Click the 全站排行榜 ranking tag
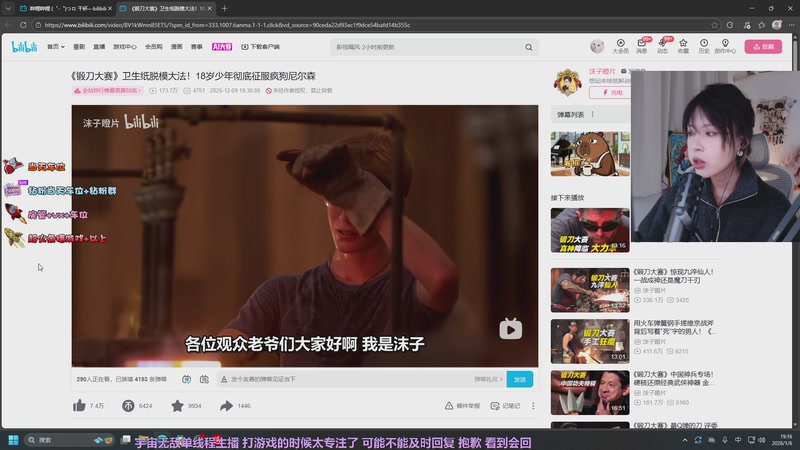This screenshot has width=800, height=450. (x=108, y=91)
